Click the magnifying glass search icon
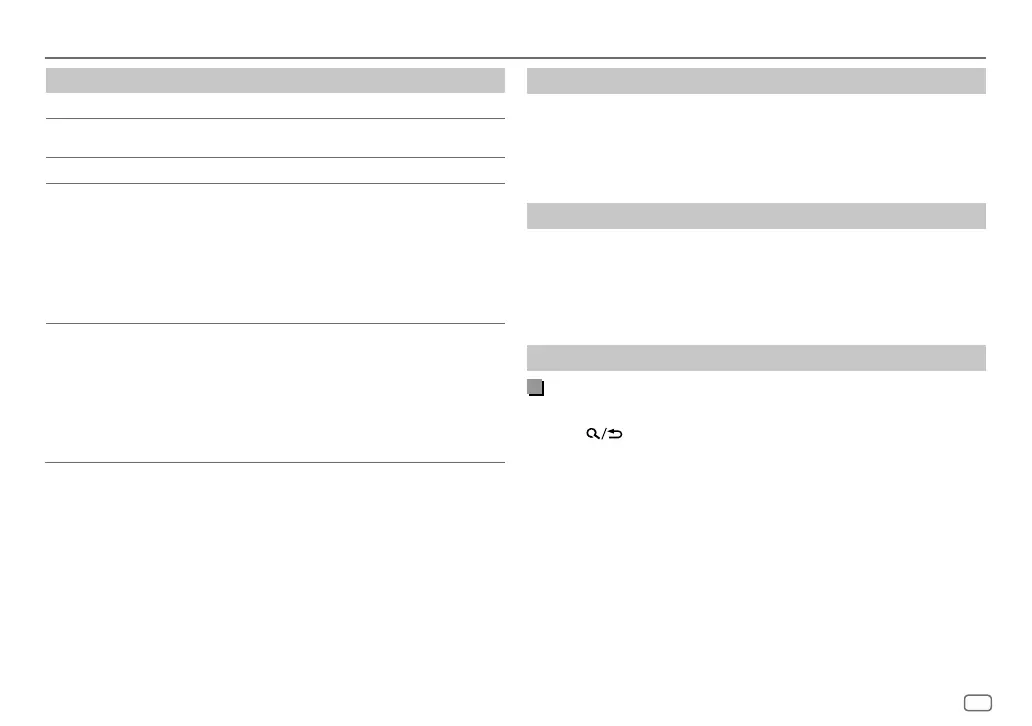 click(592, 434)
